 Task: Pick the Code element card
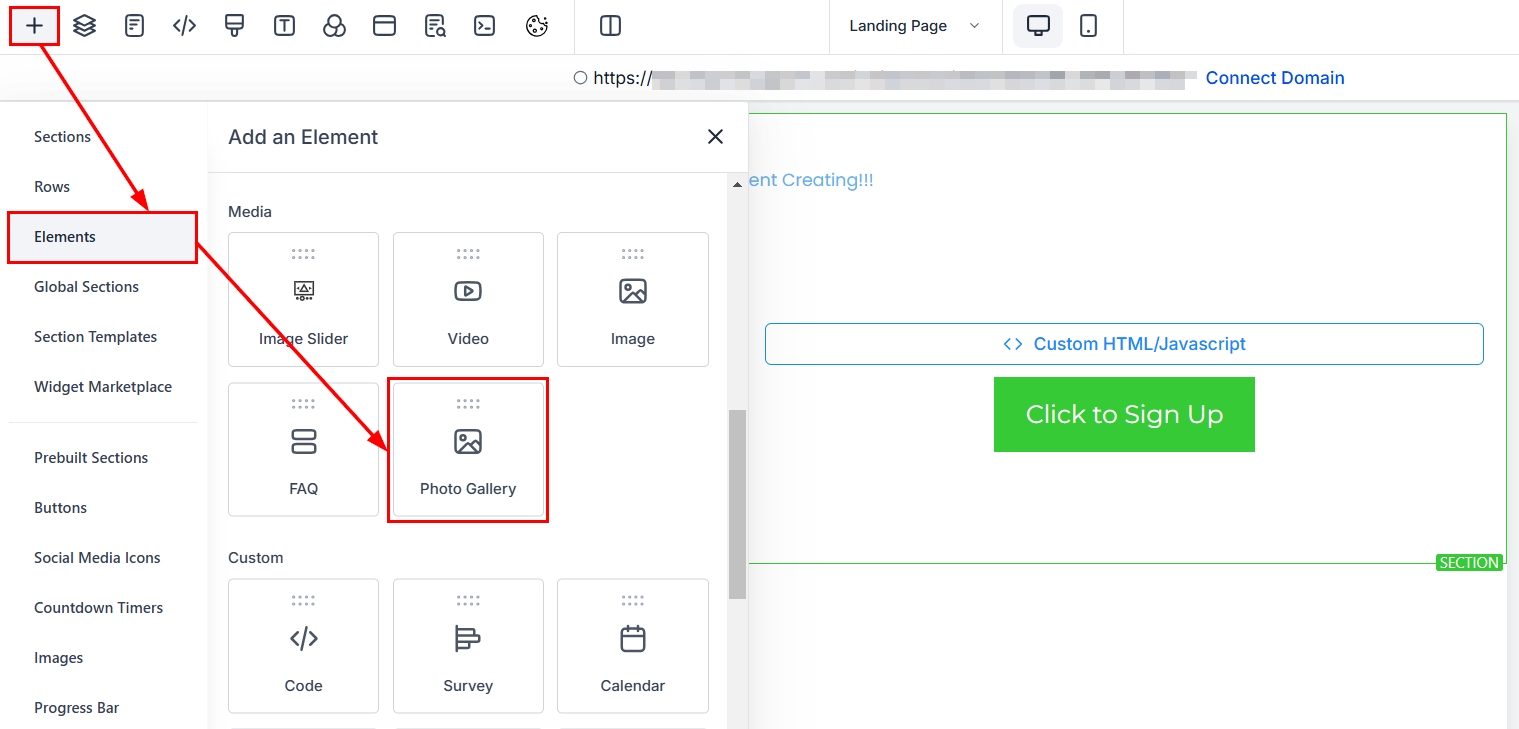click(303, 646)
